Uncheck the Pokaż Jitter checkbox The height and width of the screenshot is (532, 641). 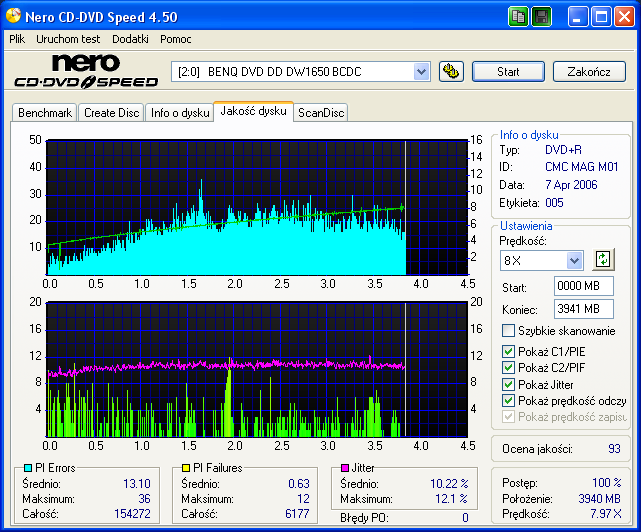[x=508, y=384]
